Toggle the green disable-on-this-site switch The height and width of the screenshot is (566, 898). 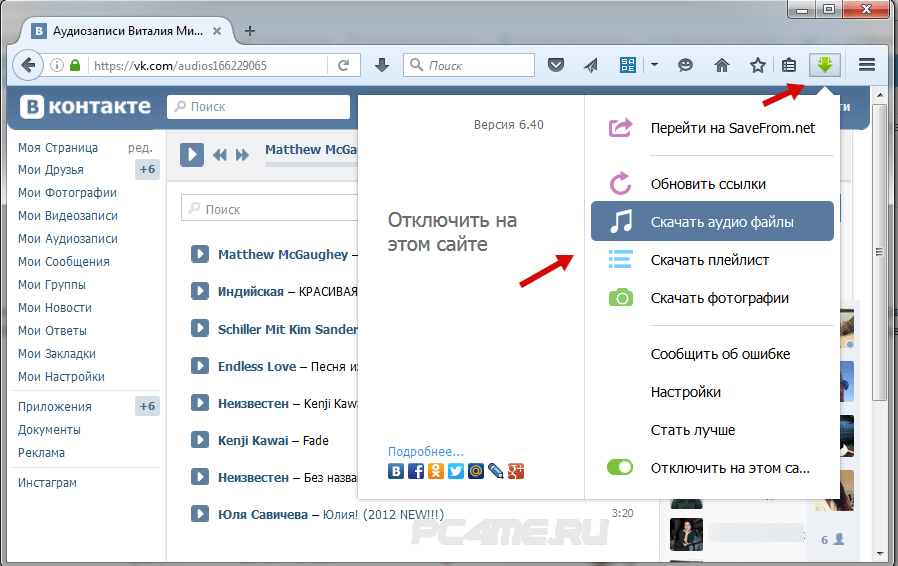coord(620,467)
